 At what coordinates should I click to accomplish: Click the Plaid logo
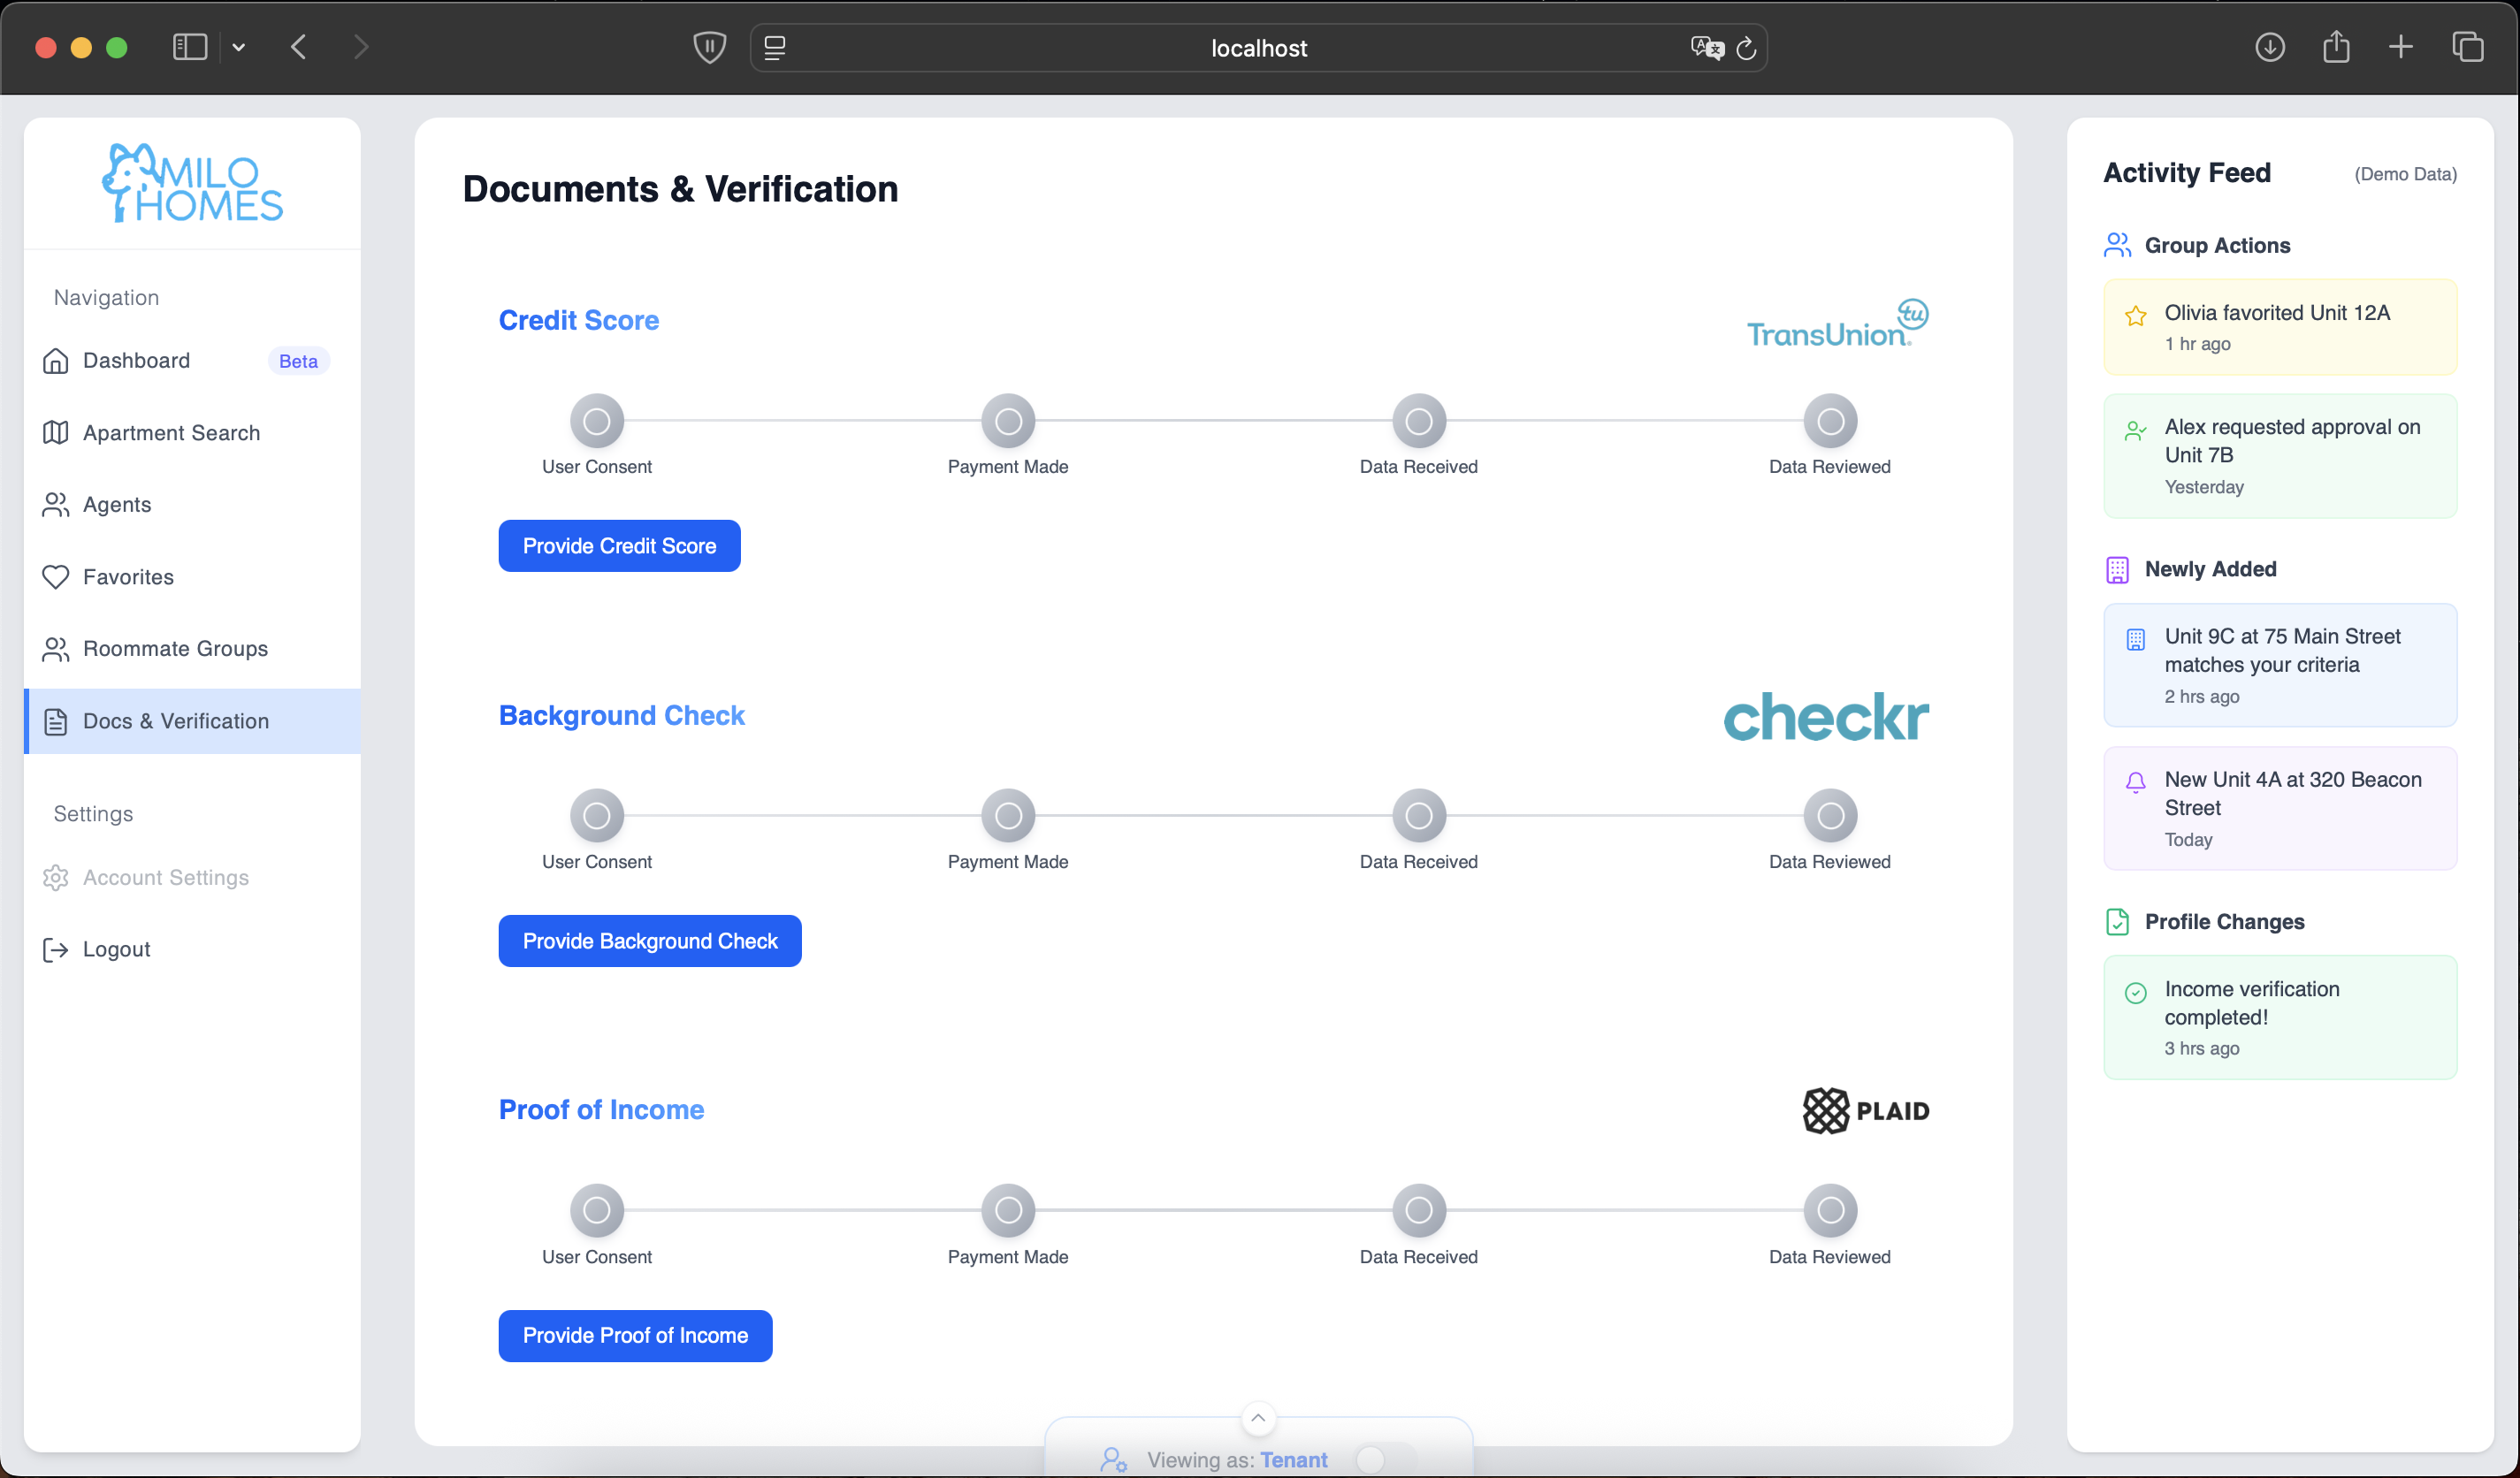1865,1111
